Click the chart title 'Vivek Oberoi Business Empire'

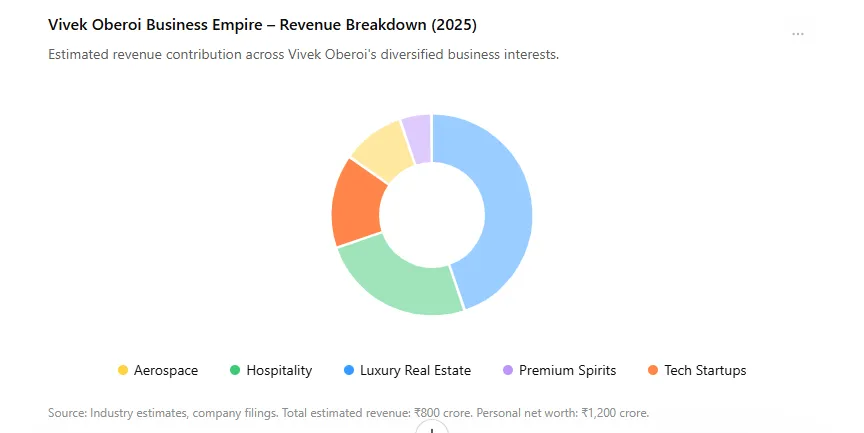point(155,25)
